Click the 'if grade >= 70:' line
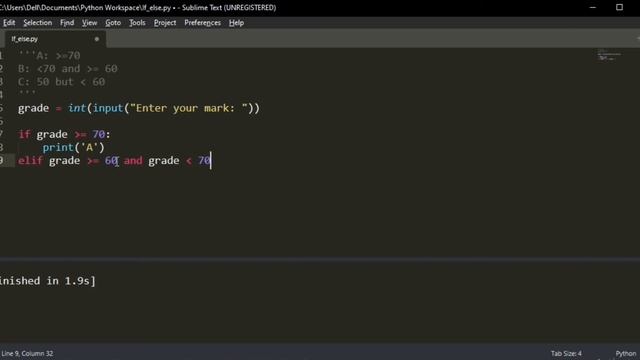This screenshot has width=640, height=360. (64, 134)
